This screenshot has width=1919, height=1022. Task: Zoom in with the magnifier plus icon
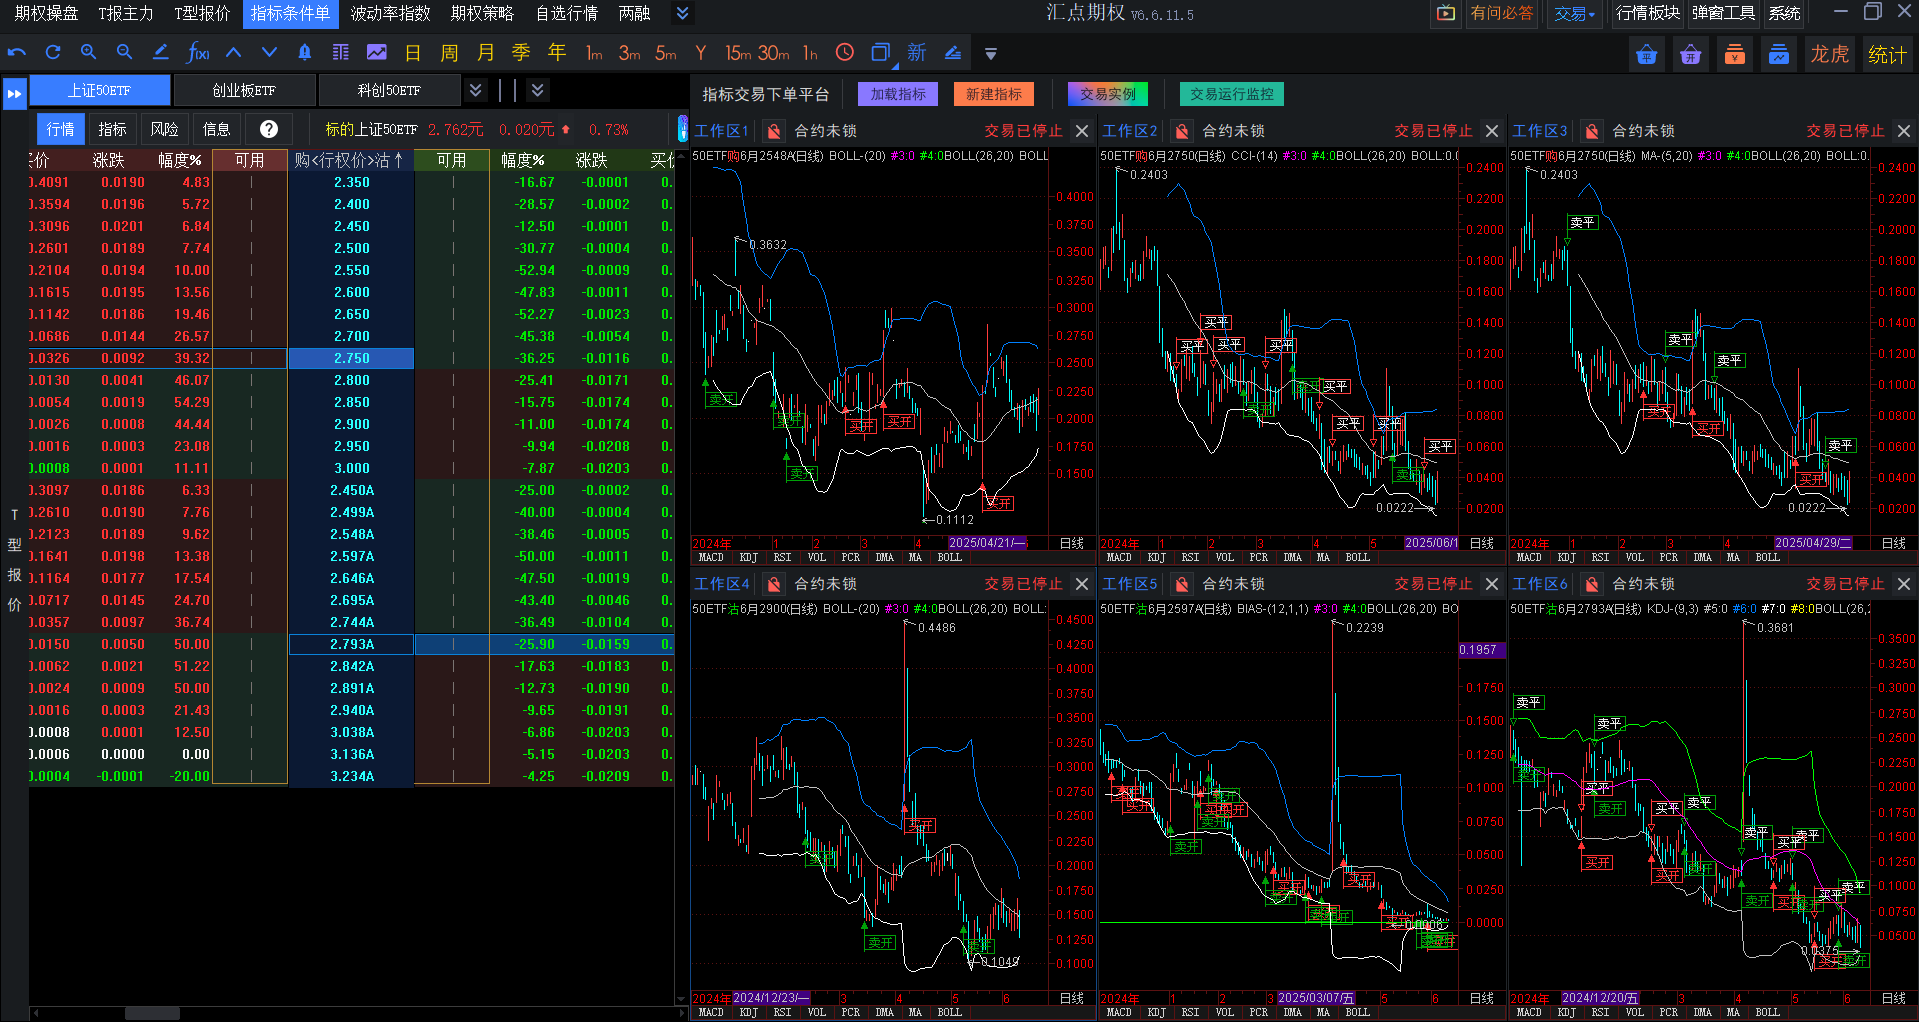click(89, 53)
